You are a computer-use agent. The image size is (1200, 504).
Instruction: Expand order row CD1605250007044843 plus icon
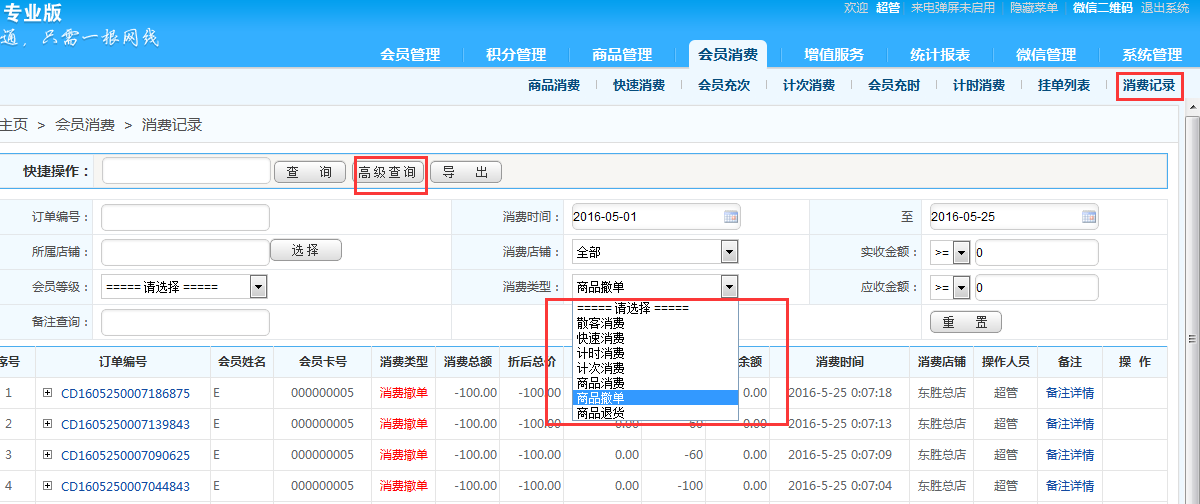click(47, 486)
